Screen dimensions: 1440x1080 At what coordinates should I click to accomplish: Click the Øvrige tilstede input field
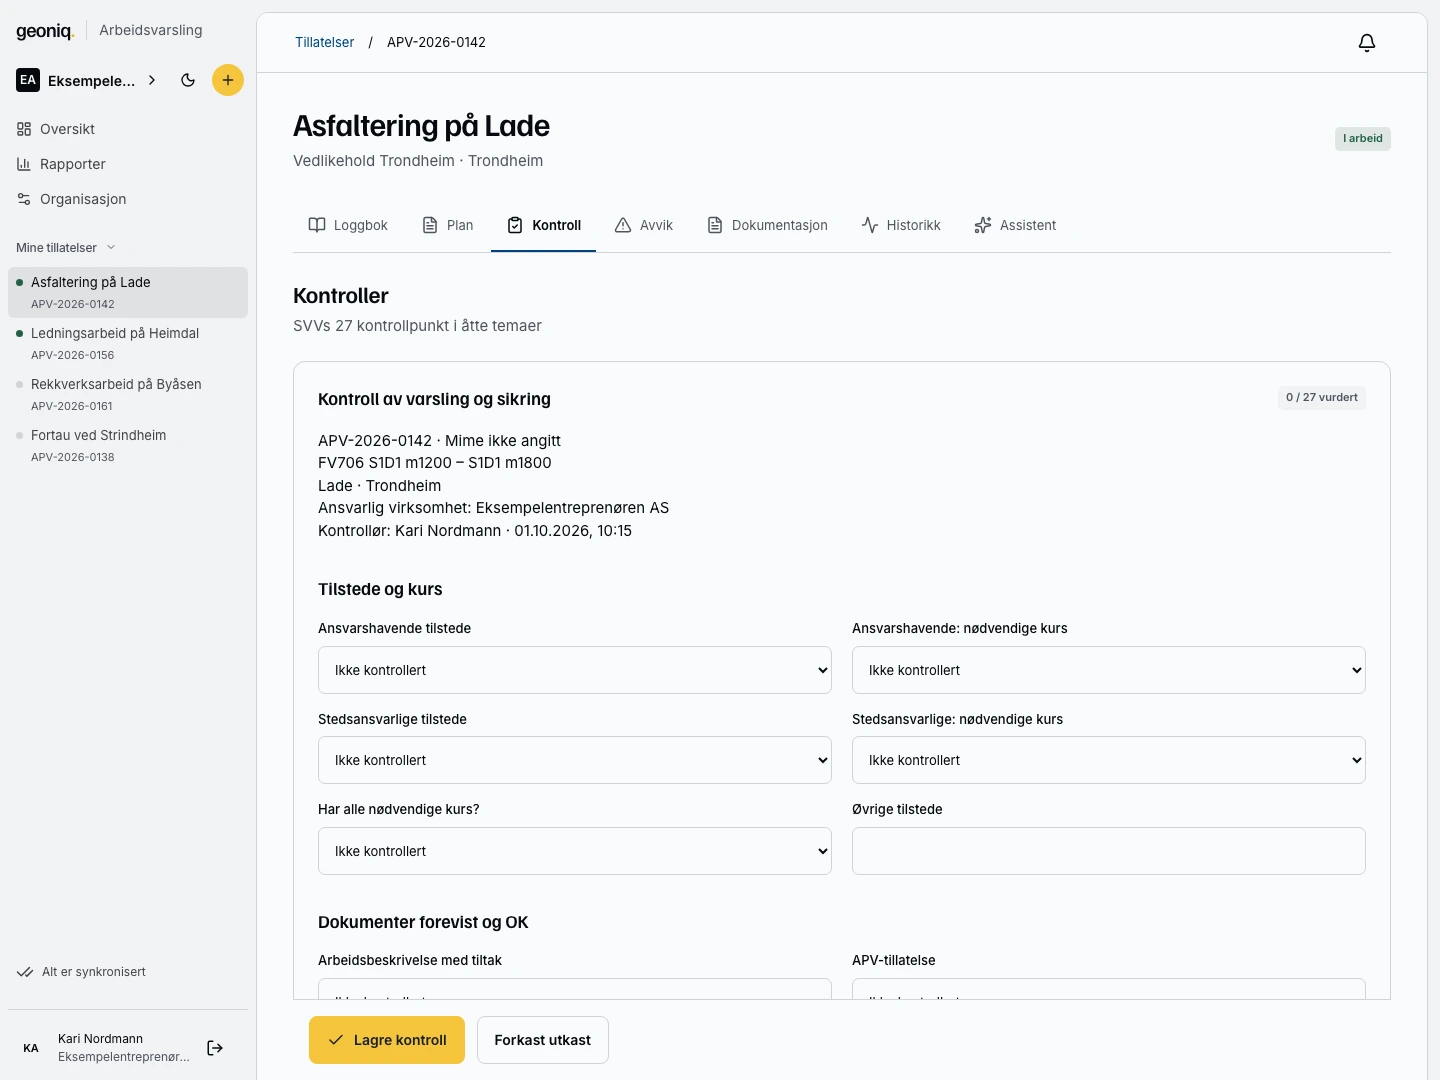(x=1109, y=851)
